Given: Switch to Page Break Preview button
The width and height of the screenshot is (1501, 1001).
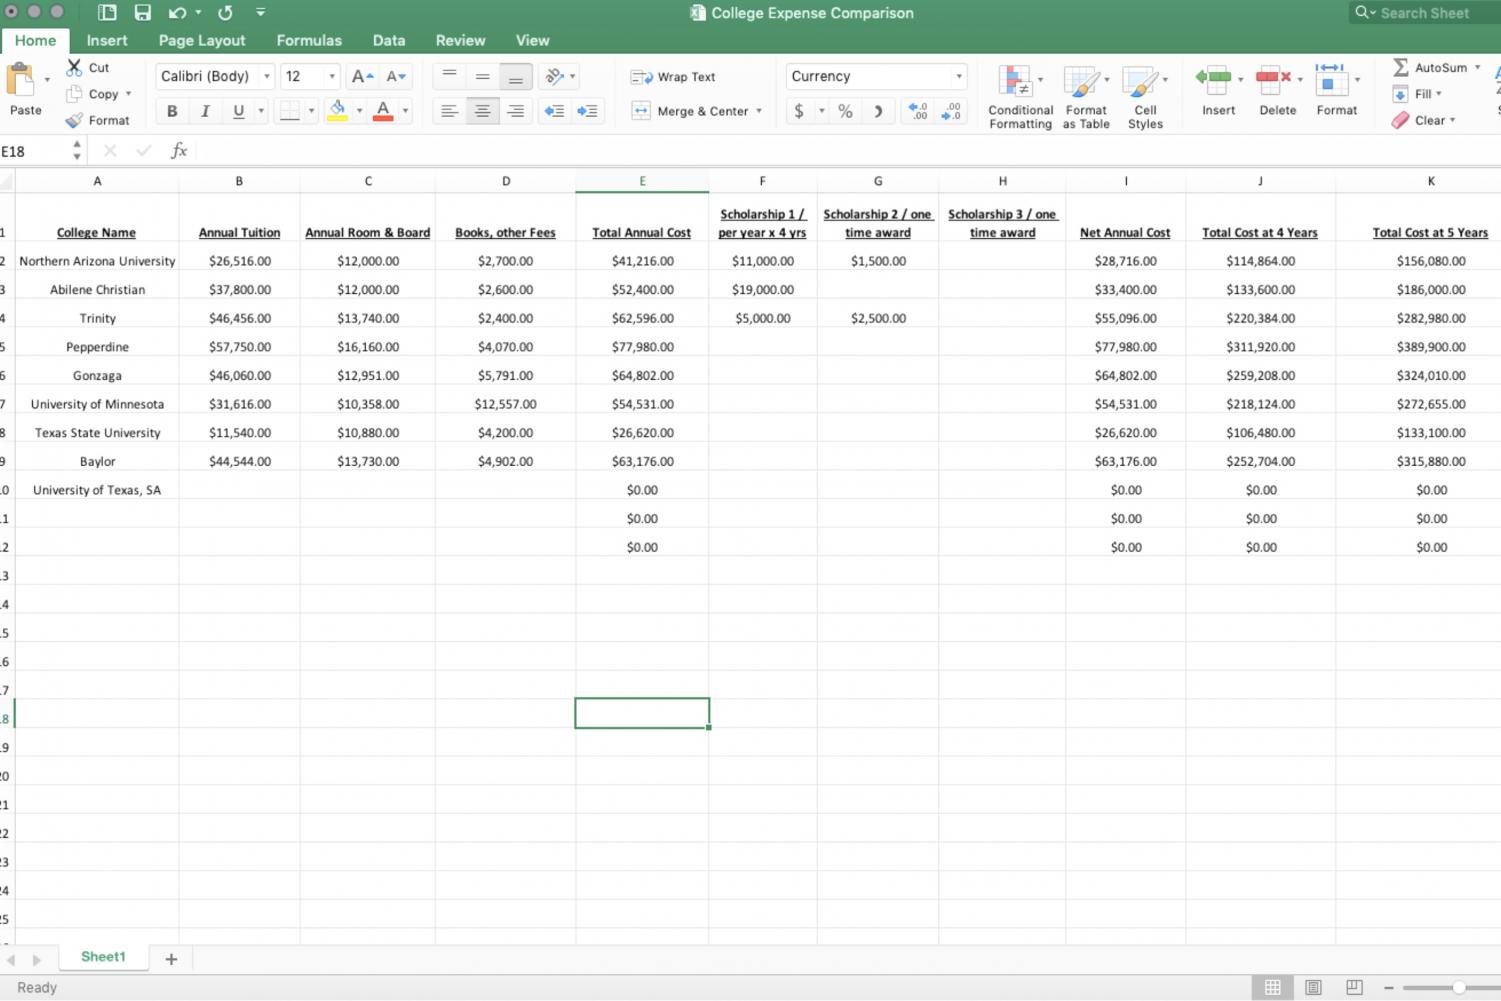Looking at the screenshot, I should click(x=1354, y=987).
